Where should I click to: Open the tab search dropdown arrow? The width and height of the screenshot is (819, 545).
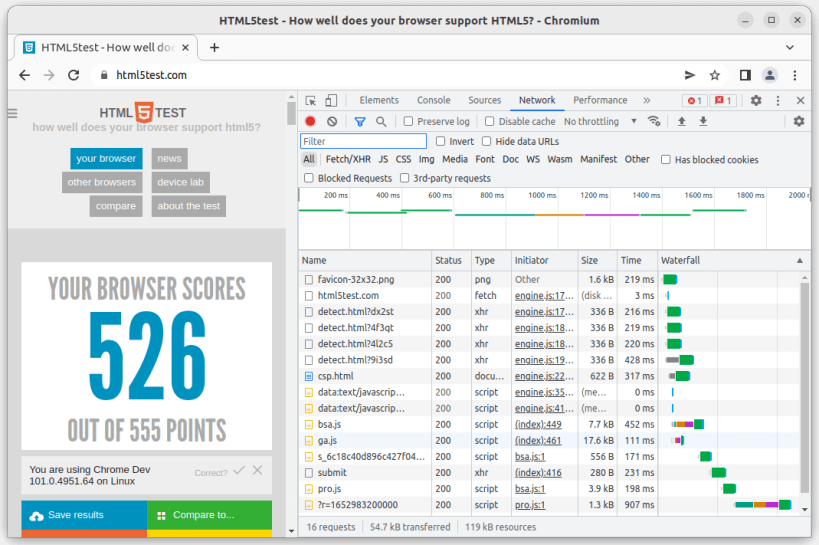790,48
